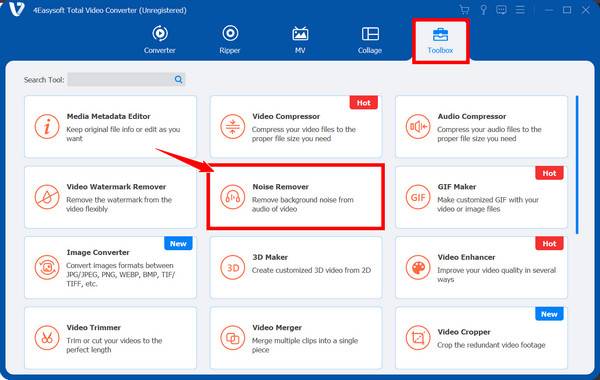Open the Image Converter icon

47,267
